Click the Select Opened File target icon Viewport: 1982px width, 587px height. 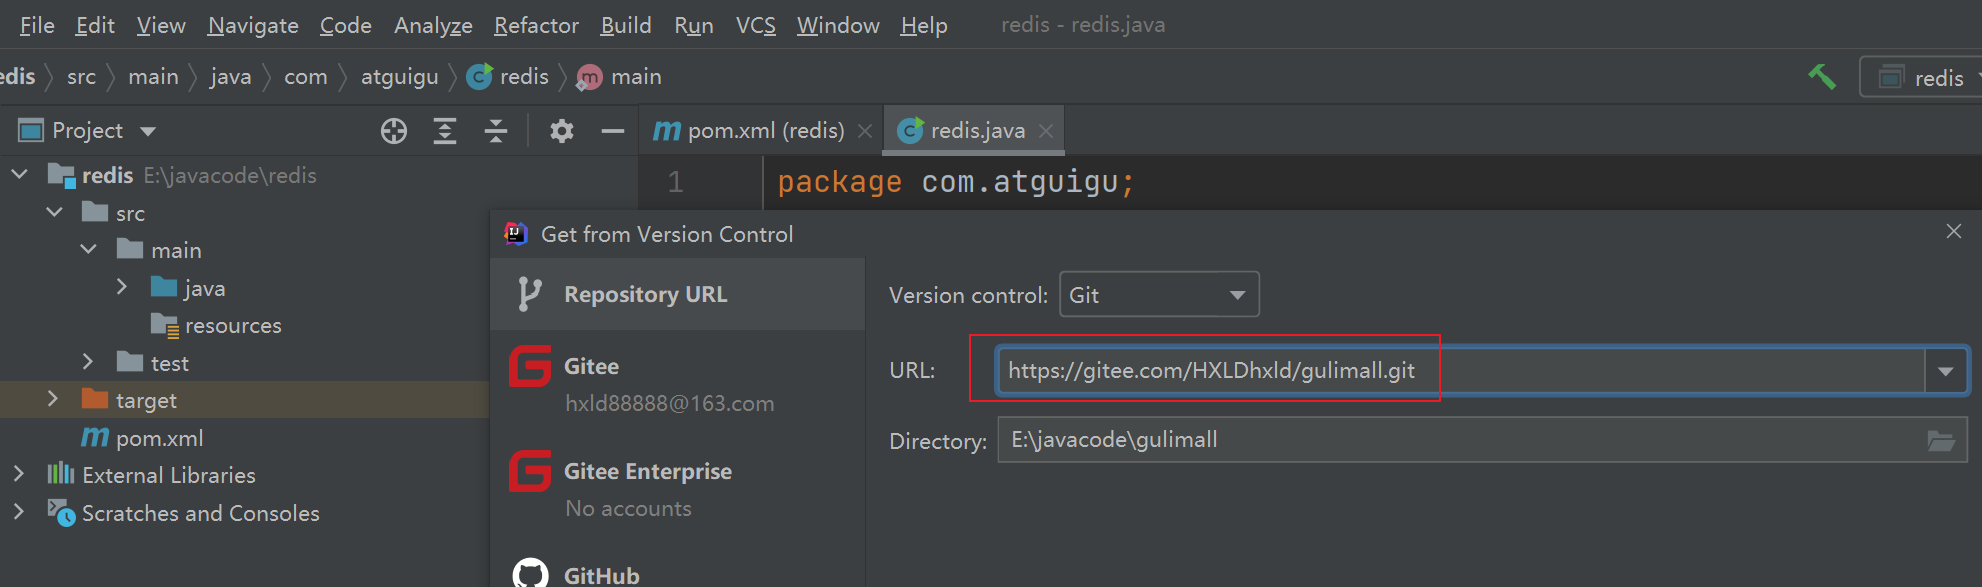point(394,131)
